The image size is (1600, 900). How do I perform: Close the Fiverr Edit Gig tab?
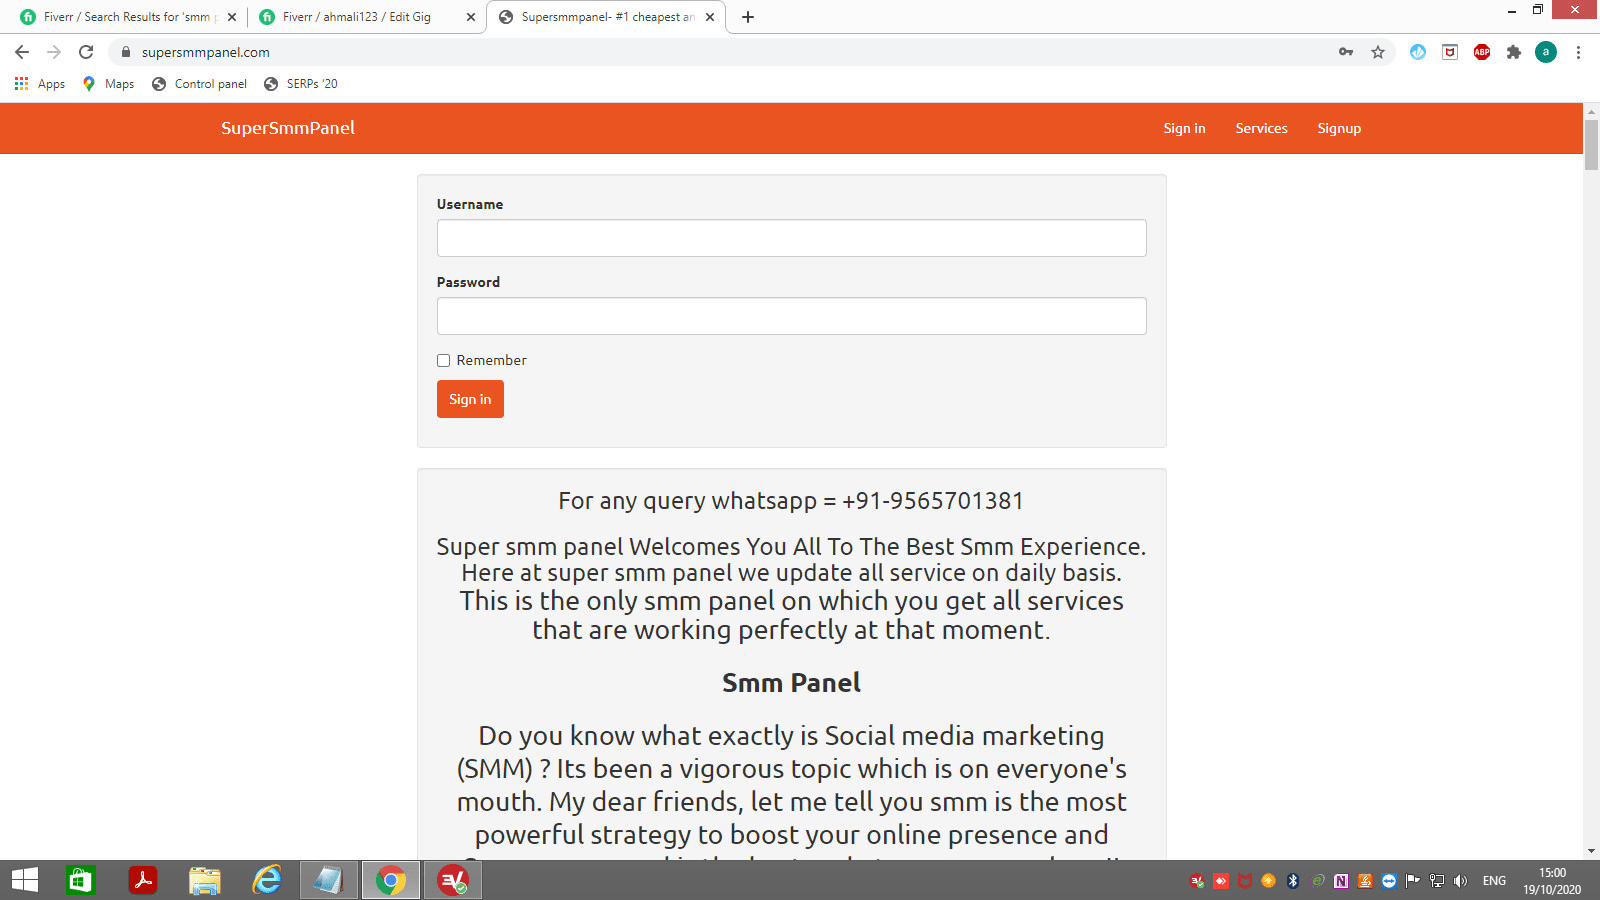click(471, 17)
